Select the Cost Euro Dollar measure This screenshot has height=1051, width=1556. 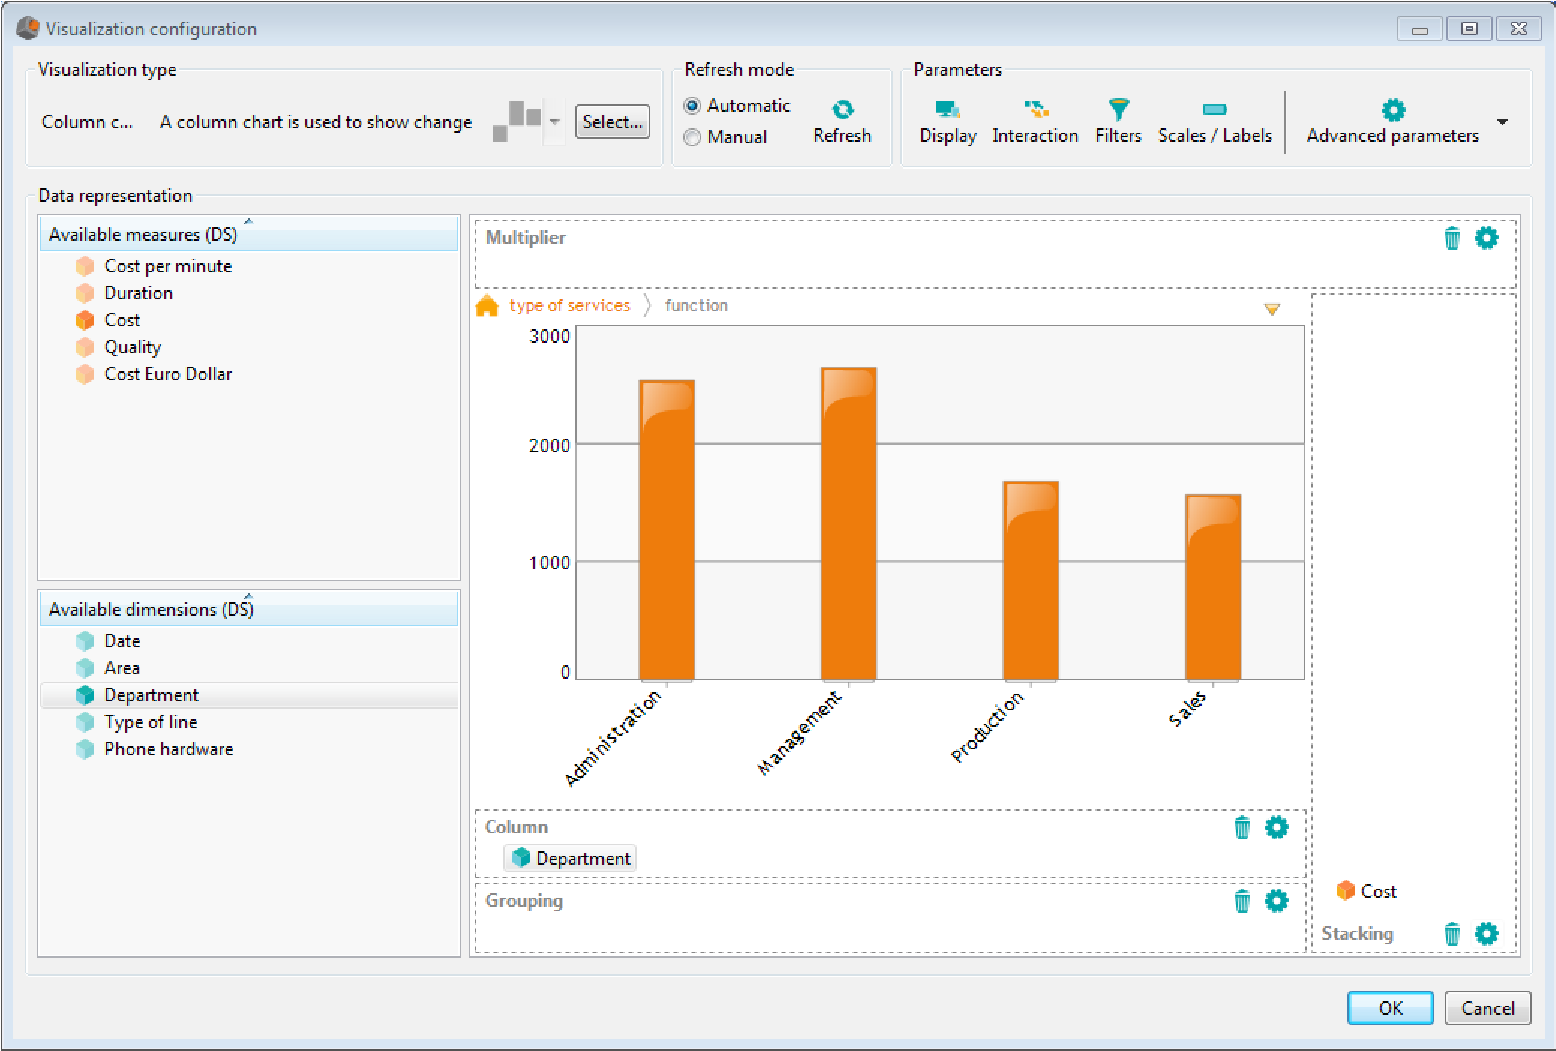tap(155, 374)
